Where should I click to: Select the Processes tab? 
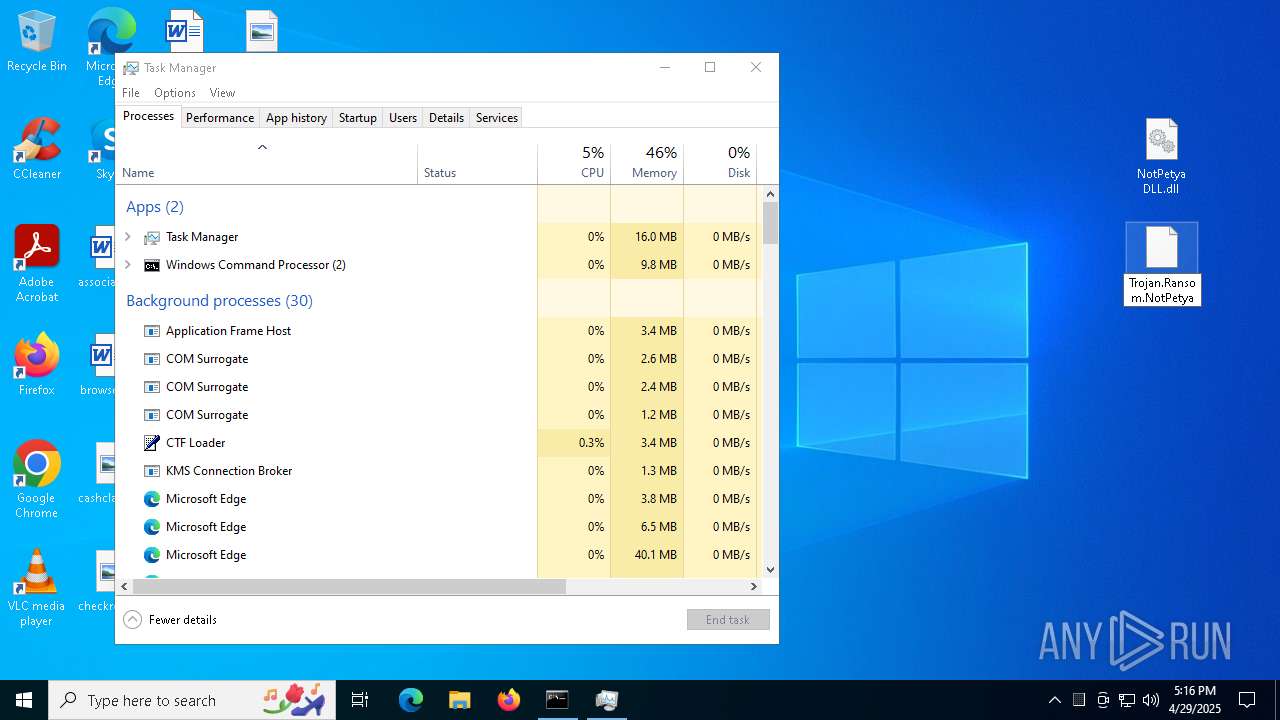tap(148, 116)
